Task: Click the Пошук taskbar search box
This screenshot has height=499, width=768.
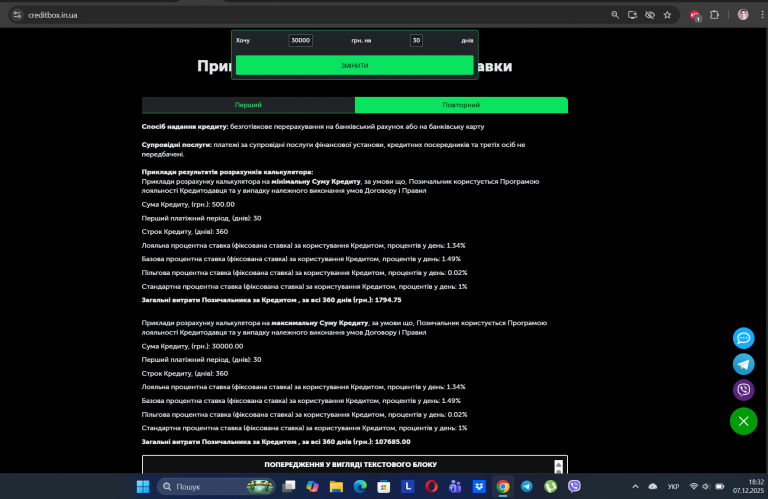Action: pyautogui.click(x=216, y=486)
